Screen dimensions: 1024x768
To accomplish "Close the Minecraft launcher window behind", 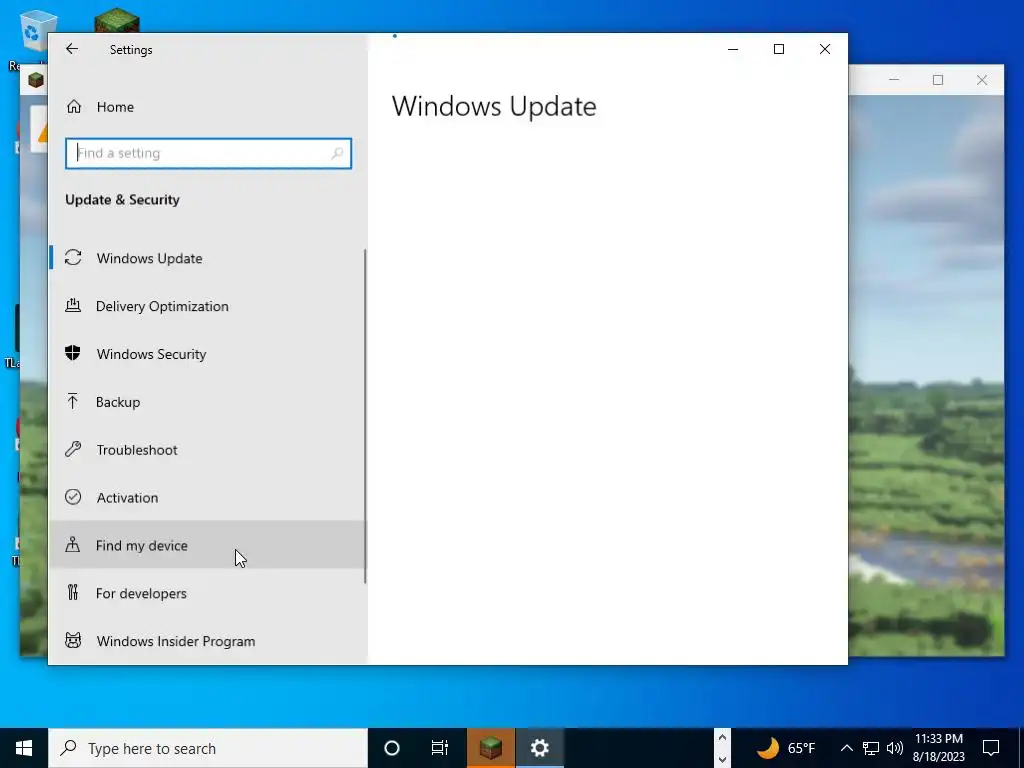I will 982,80.
